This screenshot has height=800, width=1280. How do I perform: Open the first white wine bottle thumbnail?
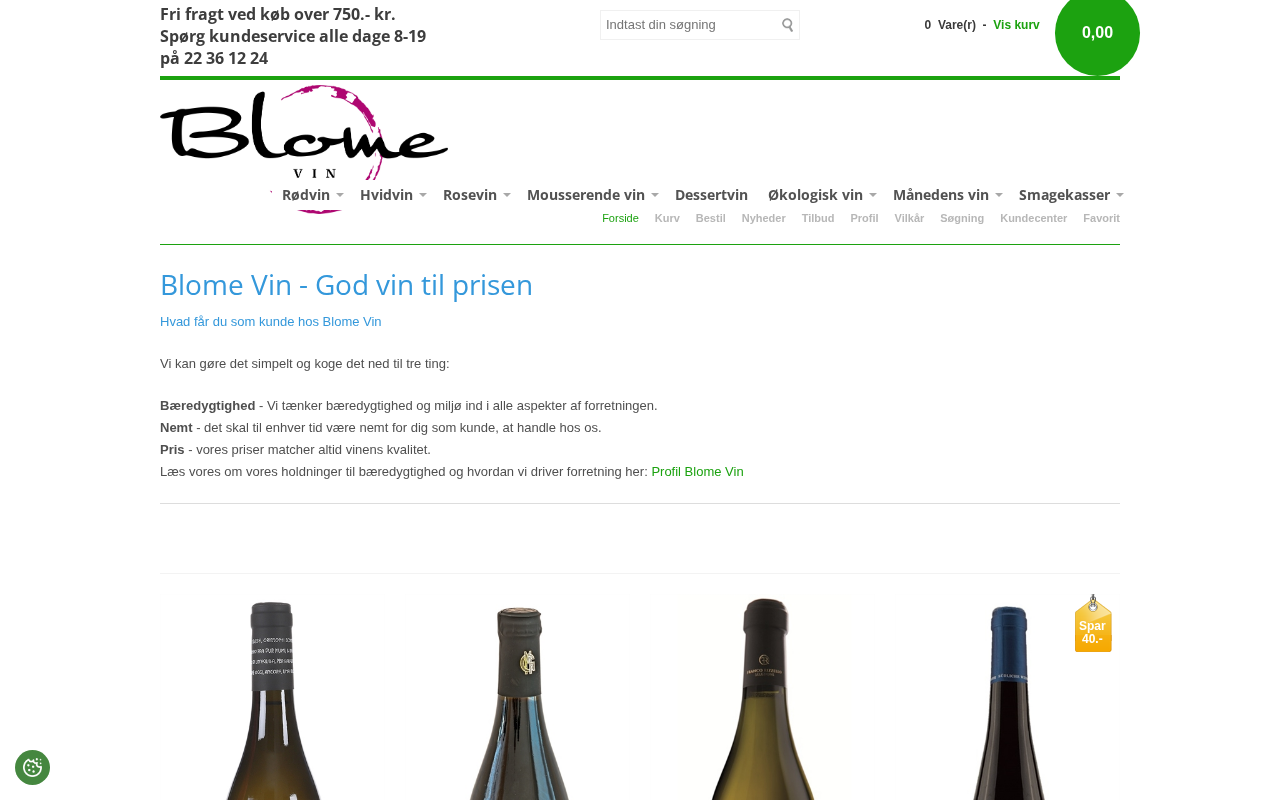pos(273,700)
